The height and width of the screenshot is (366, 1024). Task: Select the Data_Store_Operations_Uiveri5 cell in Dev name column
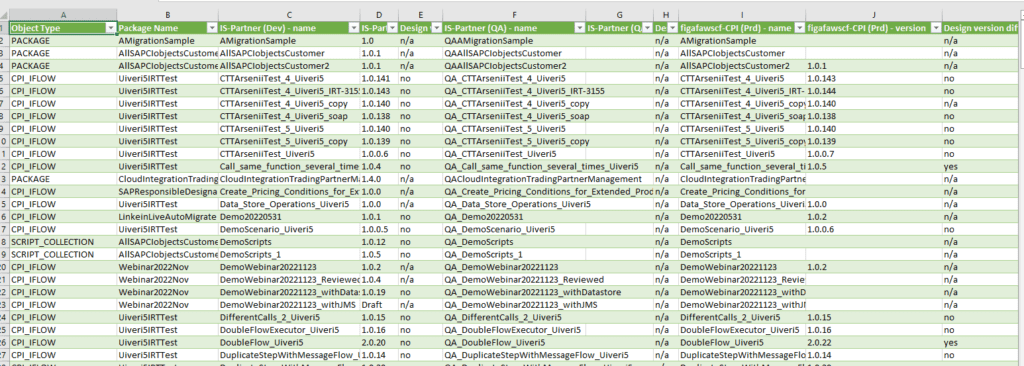pyautogui.click(x=289, y=205)
